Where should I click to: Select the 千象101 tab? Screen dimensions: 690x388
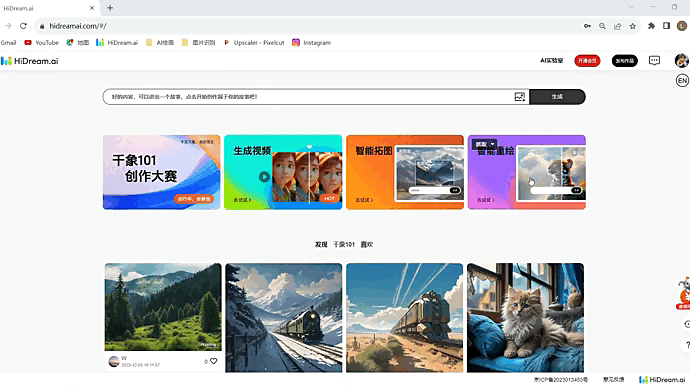pyautogui.click(x=344, y=244)
